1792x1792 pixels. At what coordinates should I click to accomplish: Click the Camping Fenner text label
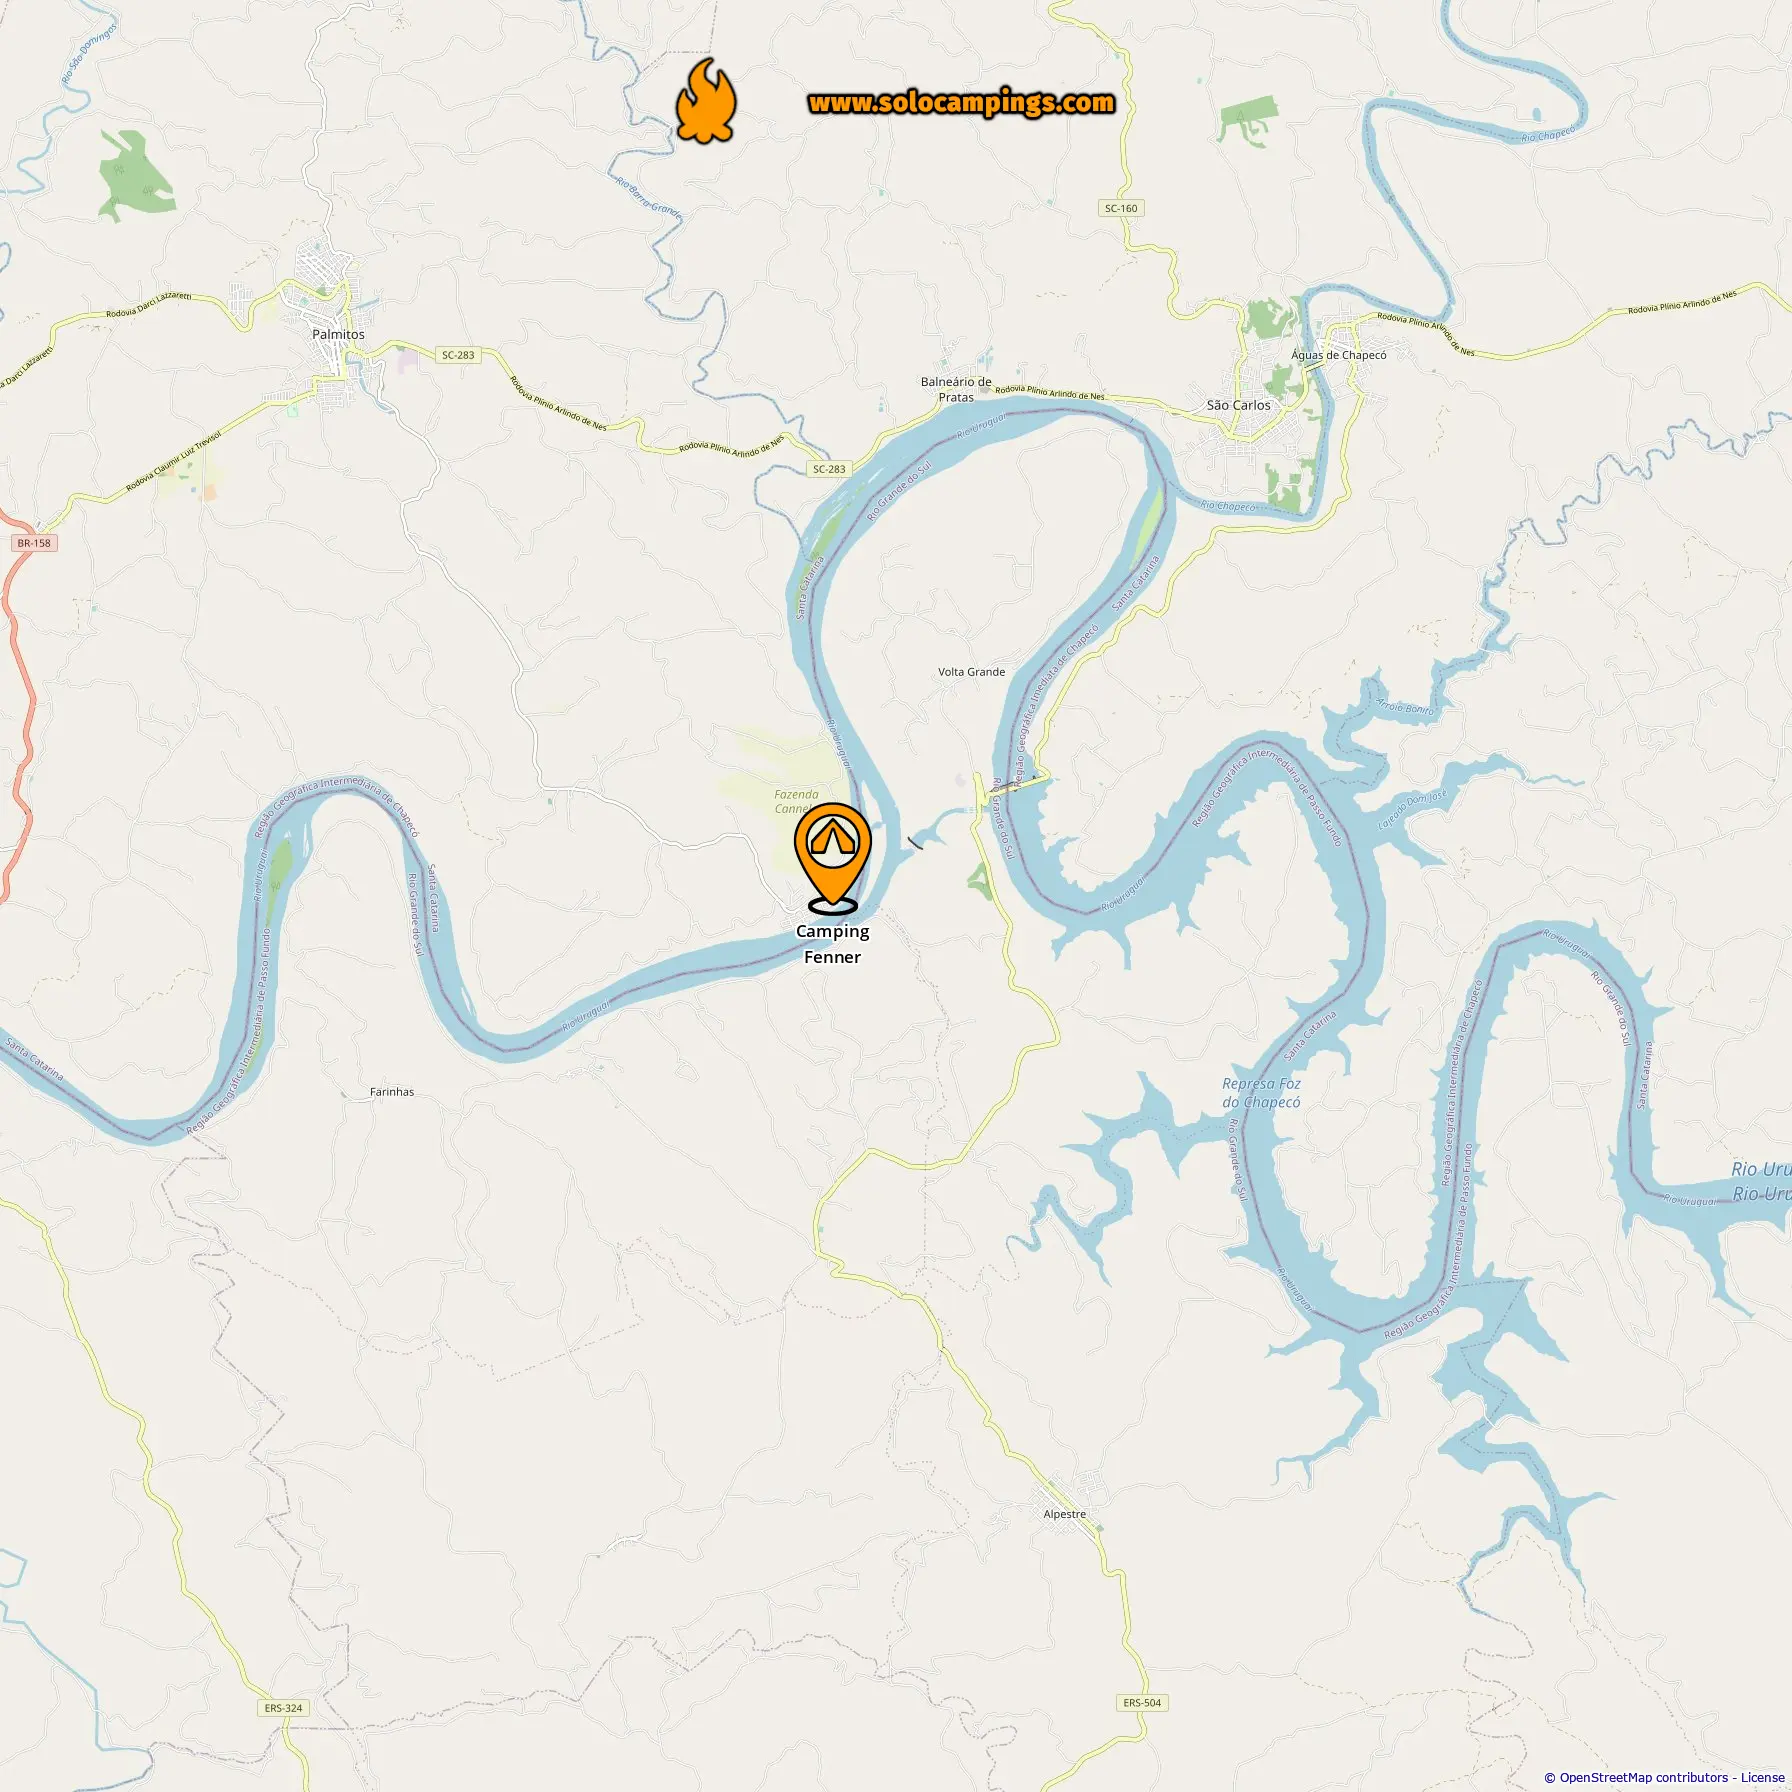pyautogui.click(x=832, y=944)
